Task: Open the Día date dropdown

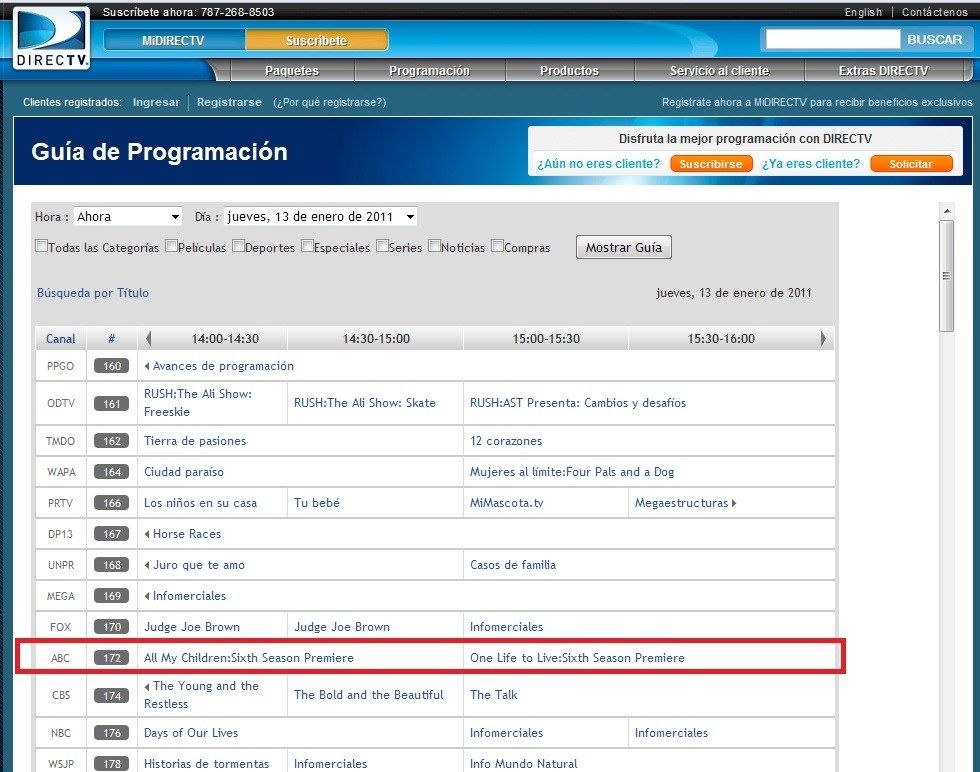Action: [x=321, y=216]
